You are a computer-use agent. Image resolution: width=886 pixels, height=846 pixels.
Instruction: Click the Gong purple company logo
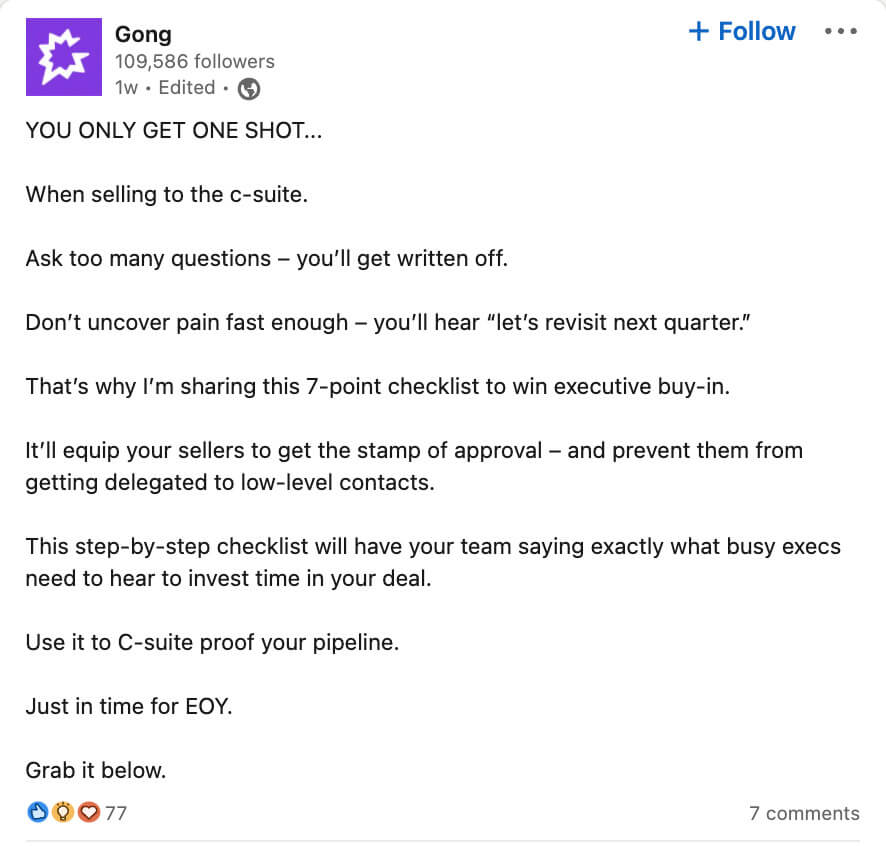click(x=63, y=57)
